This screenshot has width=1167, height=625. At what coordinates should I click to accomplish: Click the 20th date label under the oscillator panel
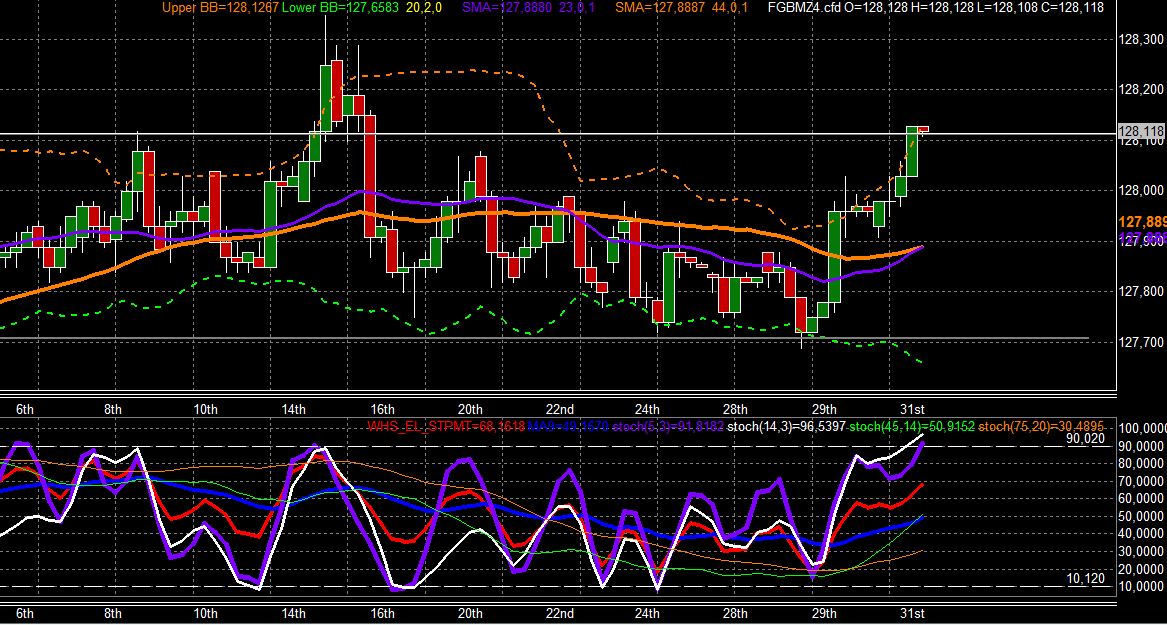coord(470,614)
